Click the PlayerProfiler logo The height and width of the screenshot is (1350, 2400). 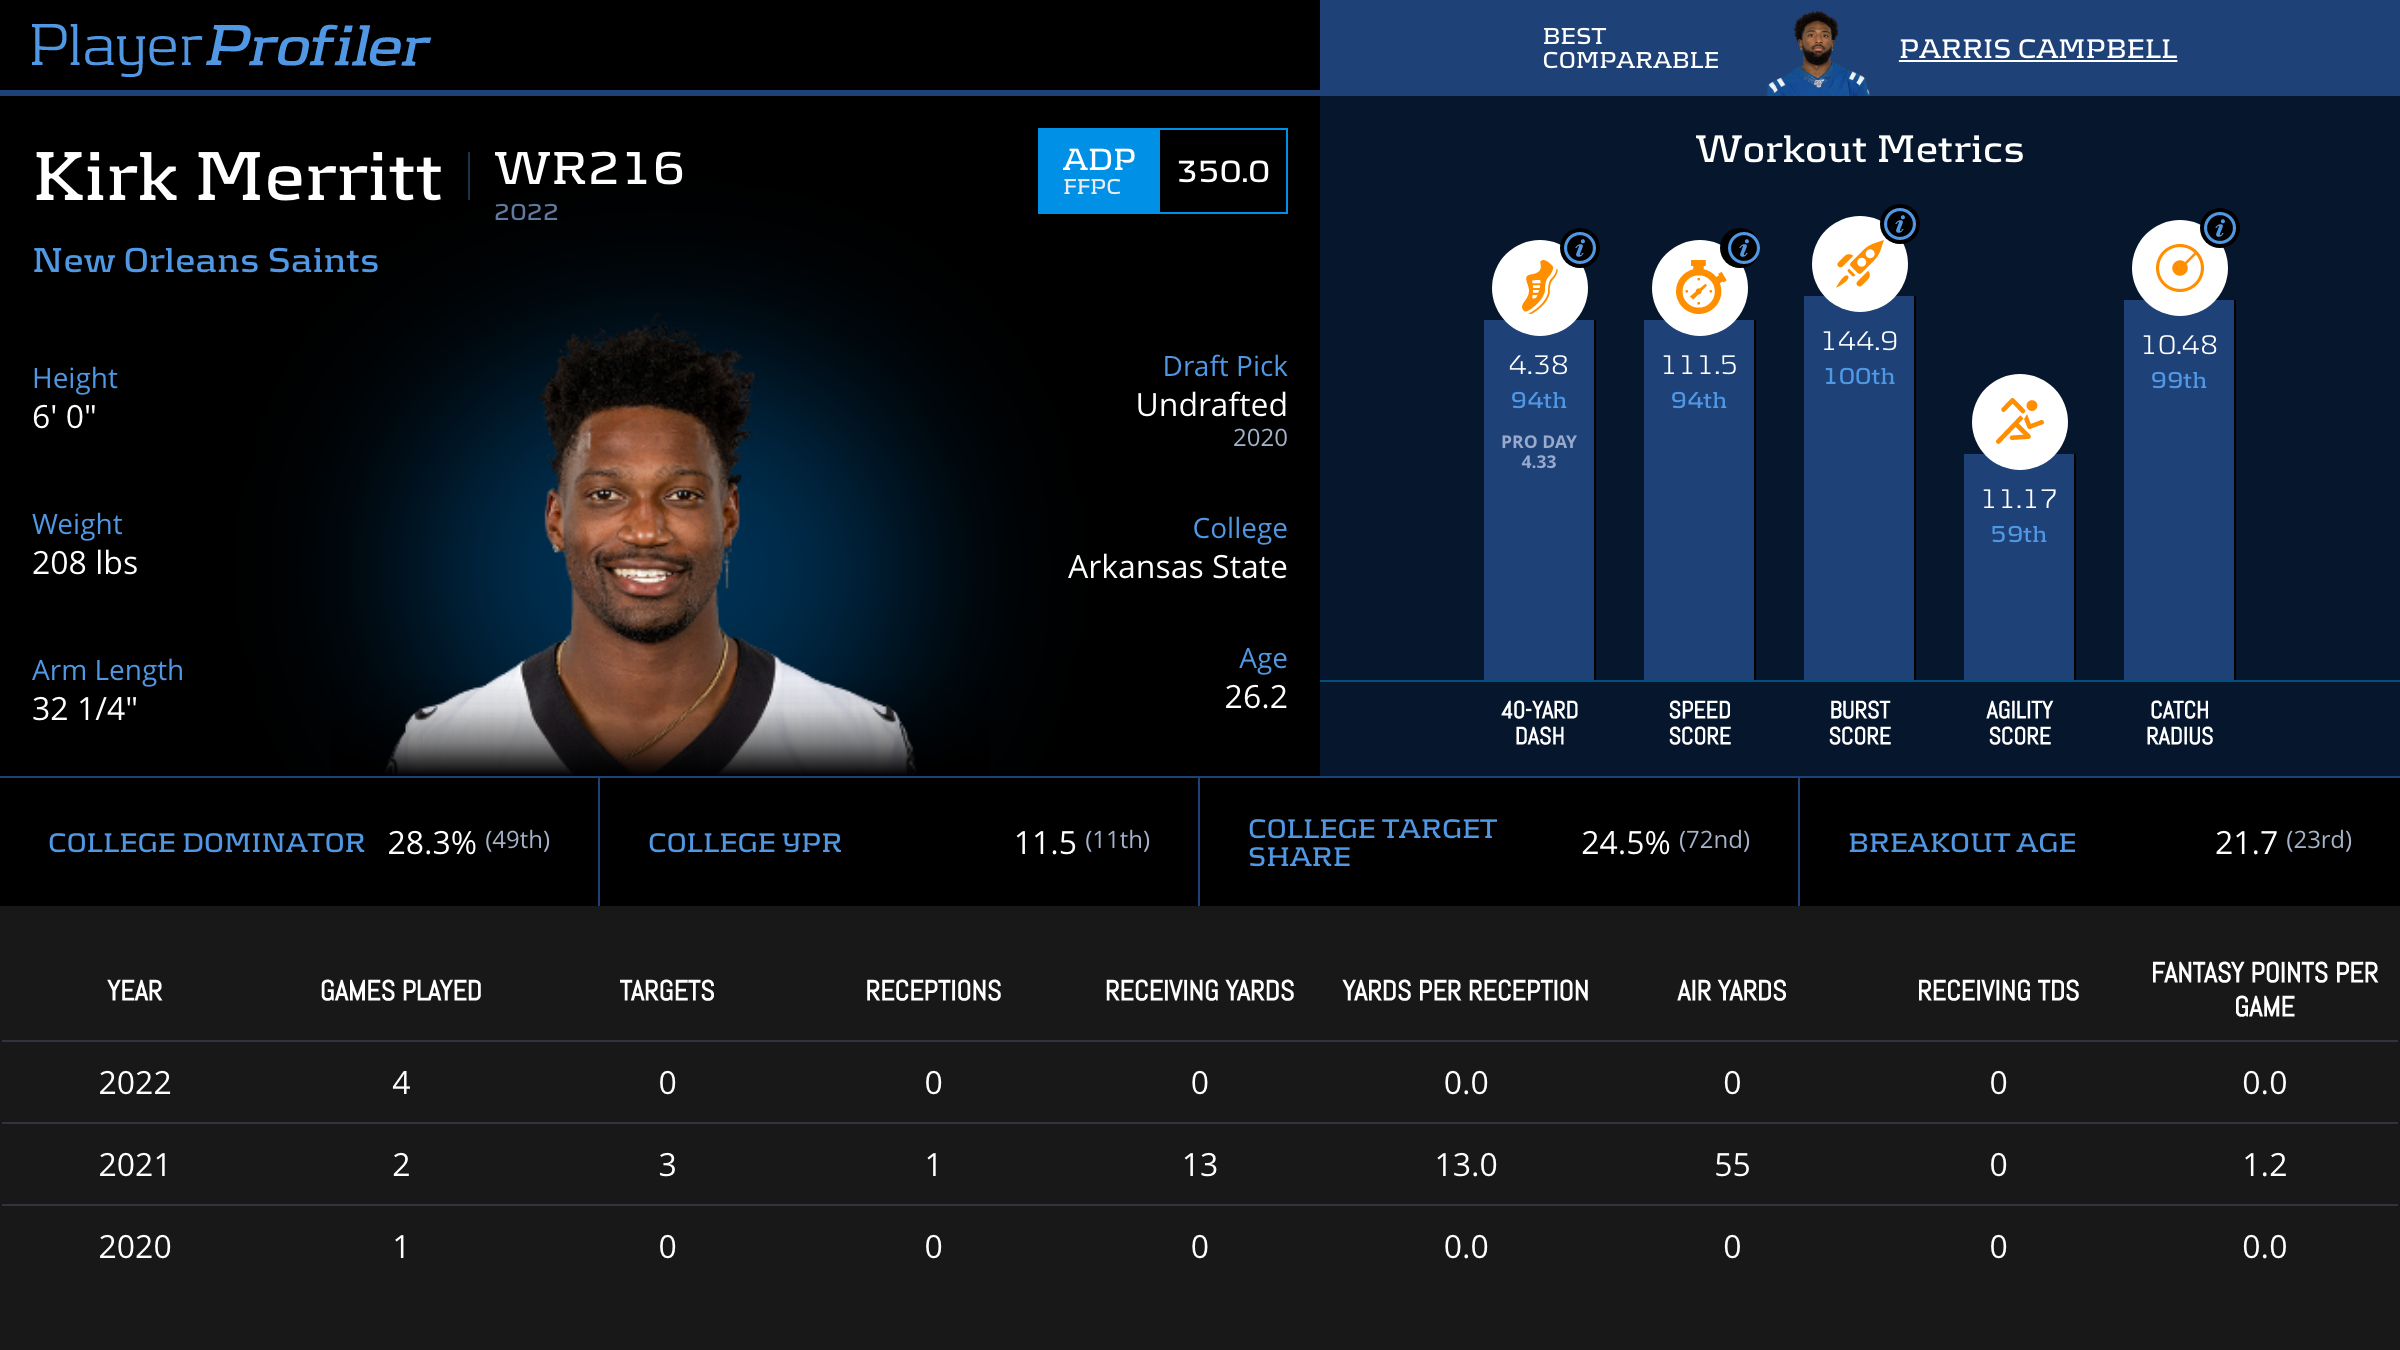click(x=230, y=46)
